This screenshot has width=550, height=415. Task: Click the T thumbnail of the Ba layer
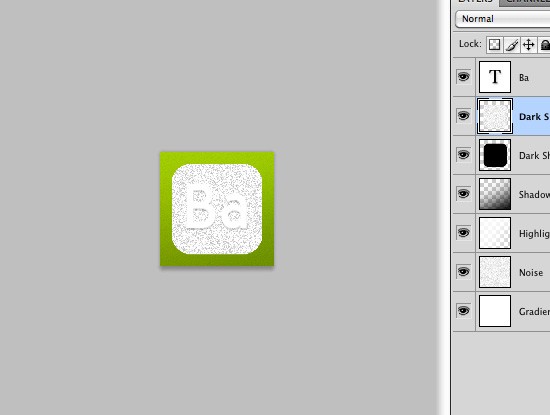pyautogui.click(x=495, y=77)
